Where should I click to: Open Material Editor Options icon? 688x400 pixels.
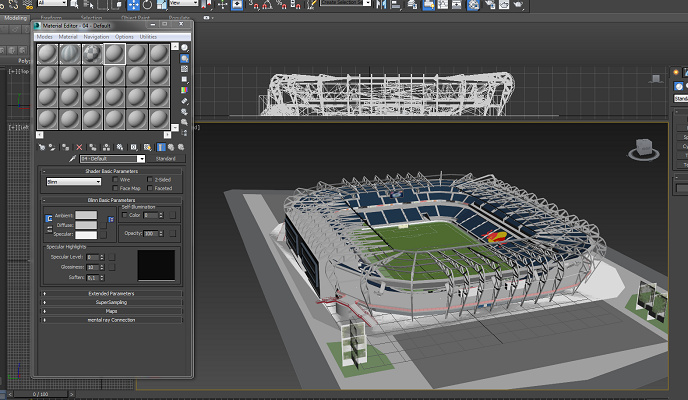pos(185,112)
